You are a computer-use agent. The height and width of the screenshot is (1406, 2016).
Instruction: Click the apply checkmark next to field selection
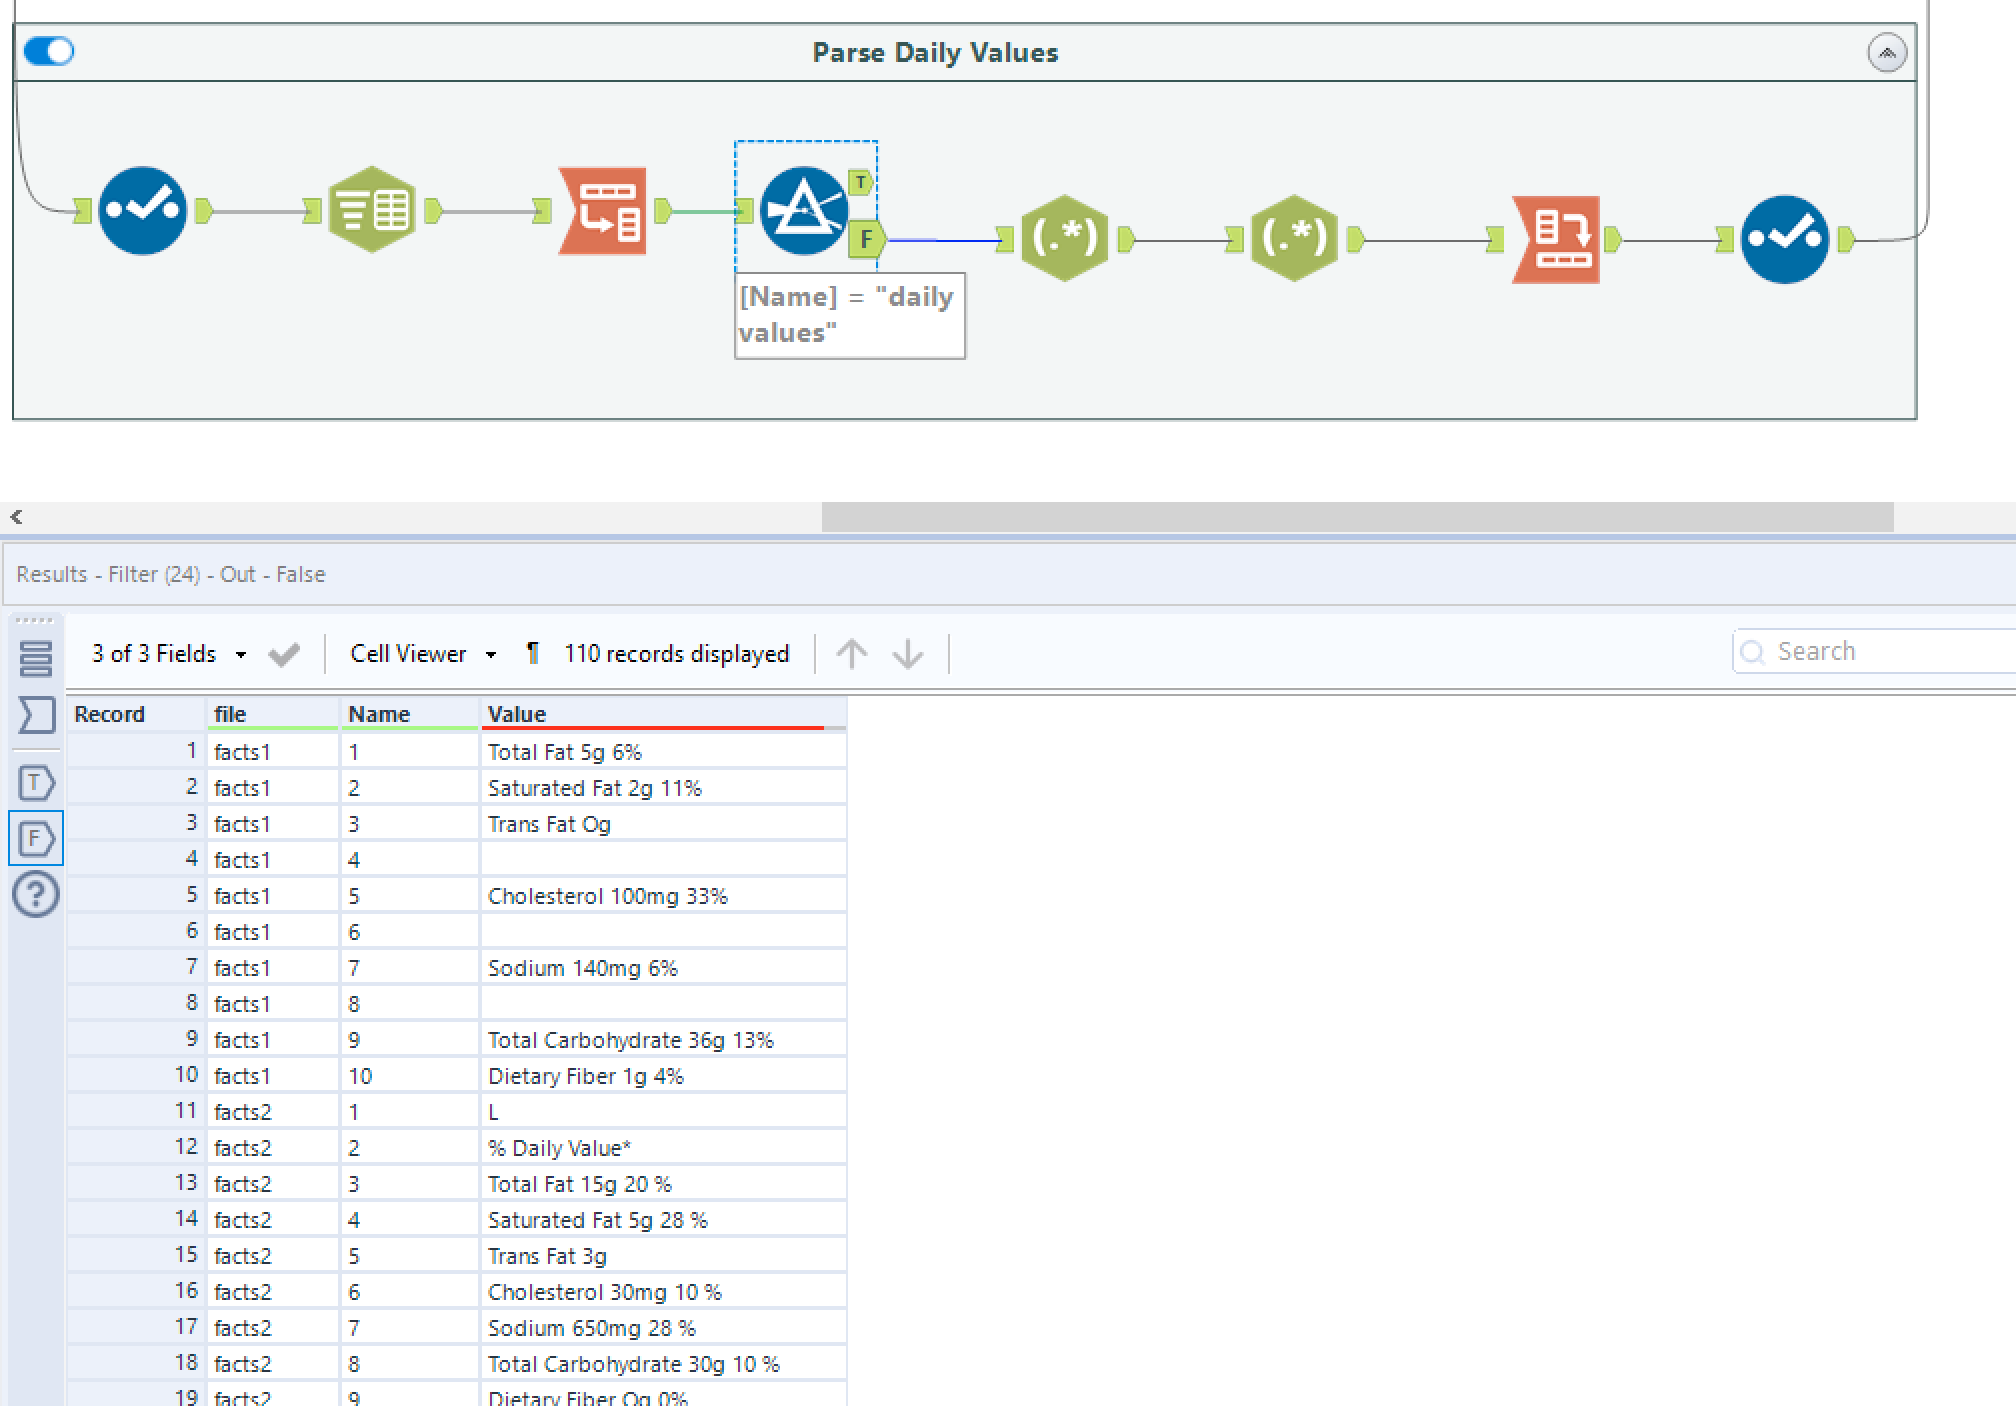point(283,653)
